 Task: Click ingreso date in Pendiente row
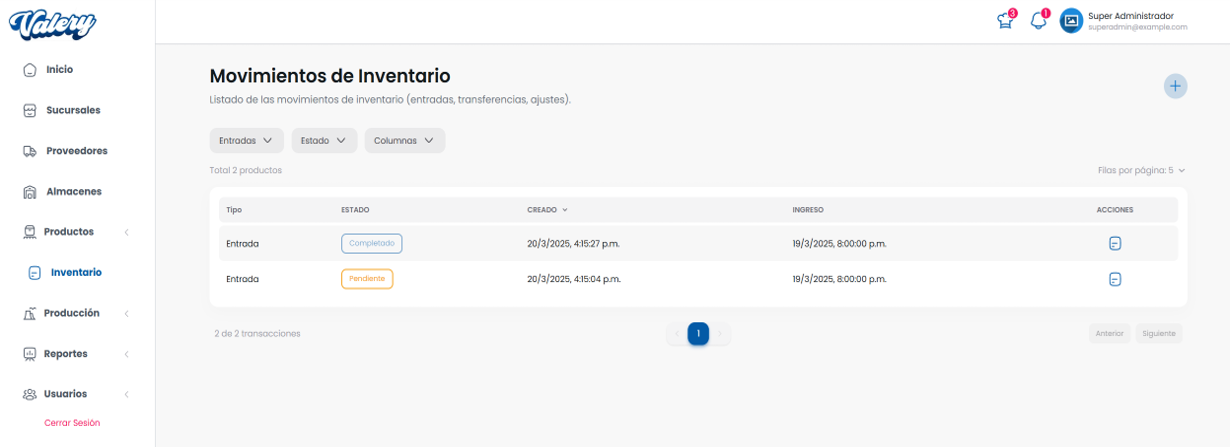(x=839, y=279)
